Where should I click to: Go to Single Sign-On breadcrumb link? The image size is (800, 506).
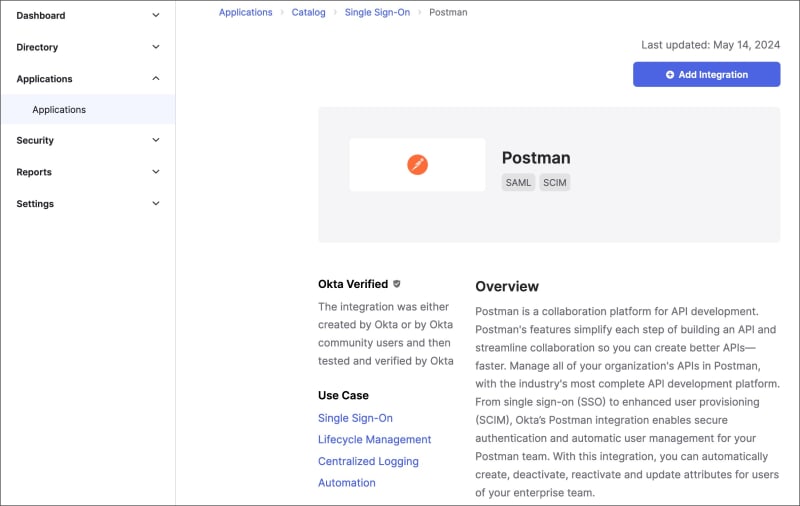377,12
